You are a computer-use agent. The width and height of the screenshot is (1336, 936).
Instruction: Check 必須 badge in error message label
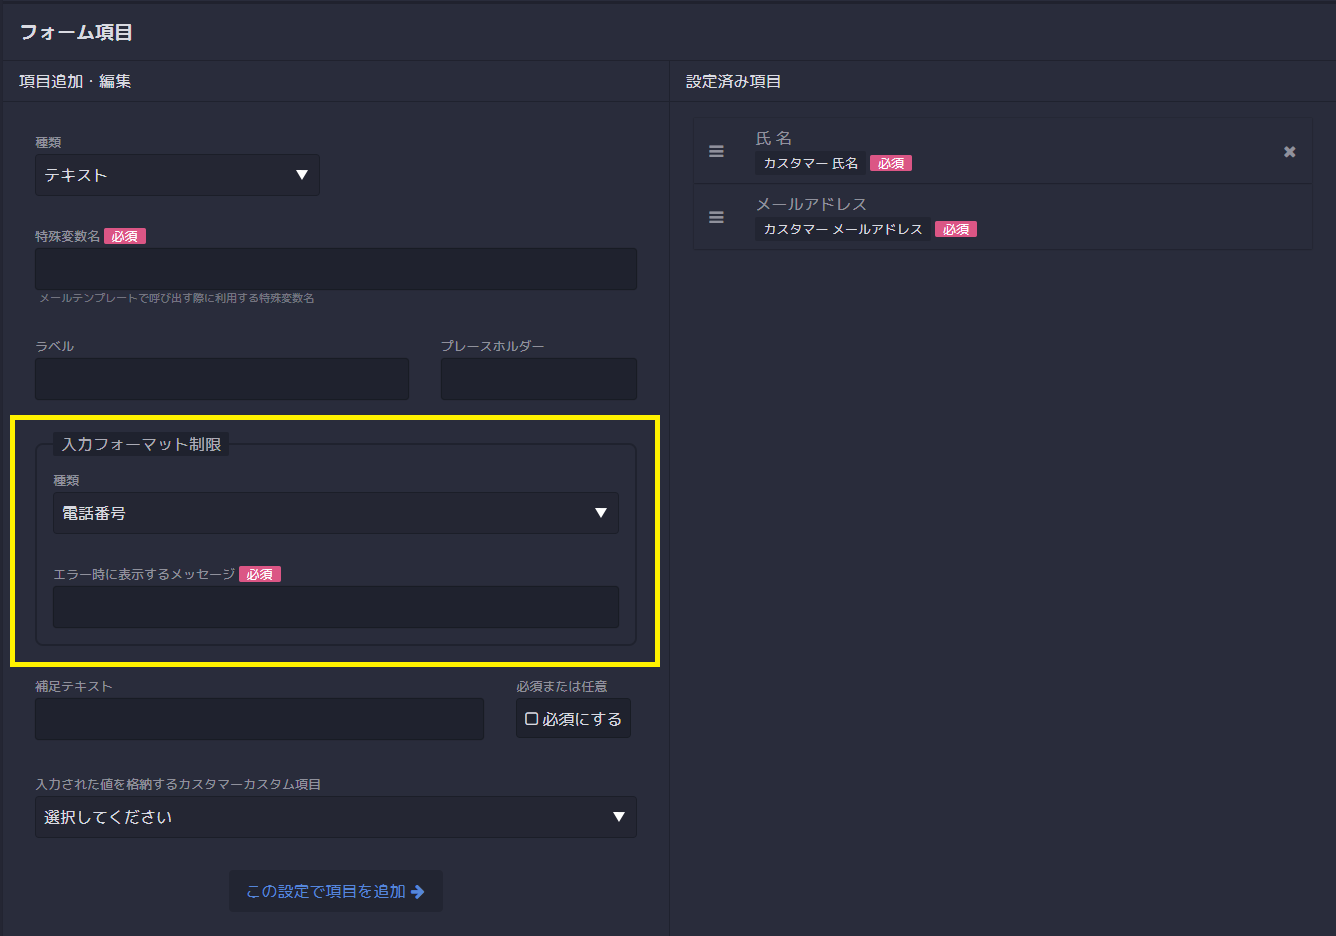click(x=260, y=573)
